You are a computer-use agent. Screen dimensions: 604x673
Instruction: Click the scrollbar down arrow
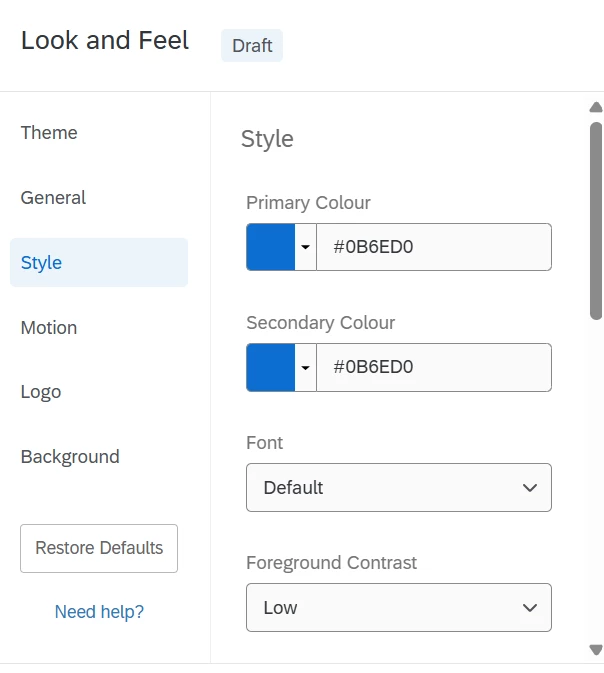click(x=596, y=650)
